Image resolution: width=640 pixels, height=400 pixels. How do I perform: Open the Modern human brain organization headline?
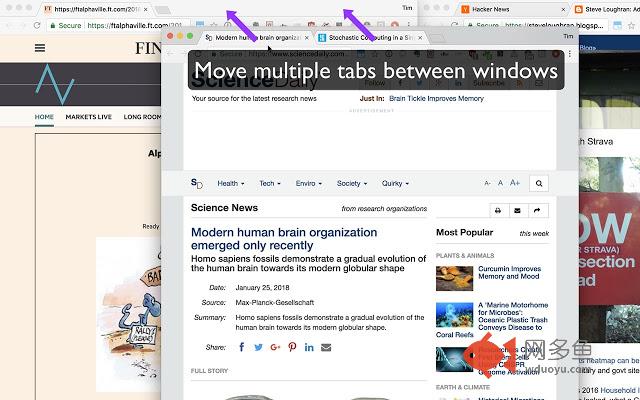tap(284, 239)
